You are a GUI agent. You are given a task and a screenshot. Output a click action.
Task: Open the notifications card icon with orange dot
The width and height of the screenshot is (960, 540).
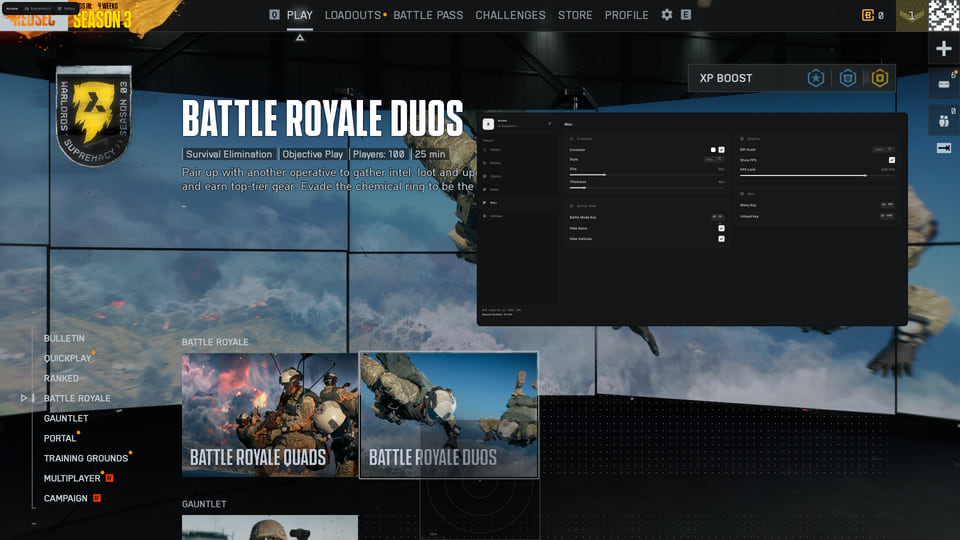point(943,84)
